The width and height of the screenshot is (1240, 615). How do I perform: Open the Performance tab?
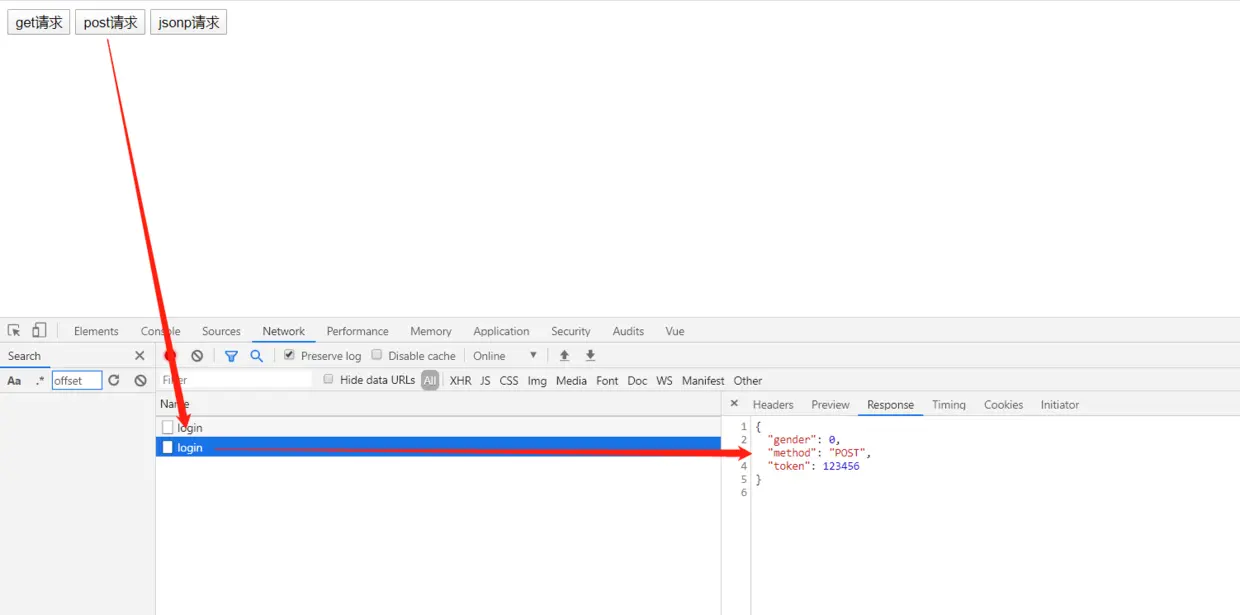pos(357,331)
